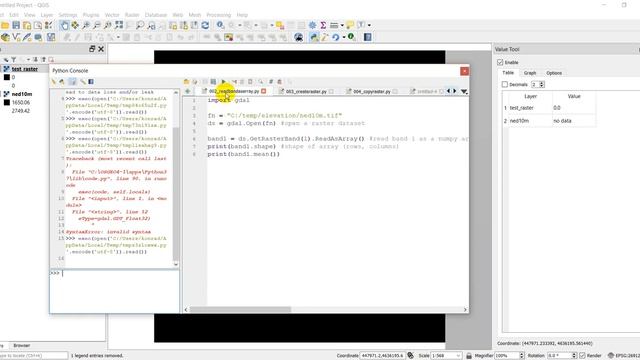The image size is (640, 360).
Task: Open the Scale combo box
Action: click(446, 356)
